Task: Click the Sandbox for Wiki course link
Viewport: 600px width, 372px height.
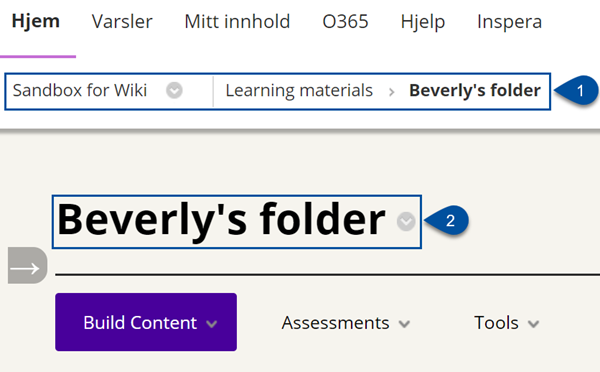Action: click(80, 91)
